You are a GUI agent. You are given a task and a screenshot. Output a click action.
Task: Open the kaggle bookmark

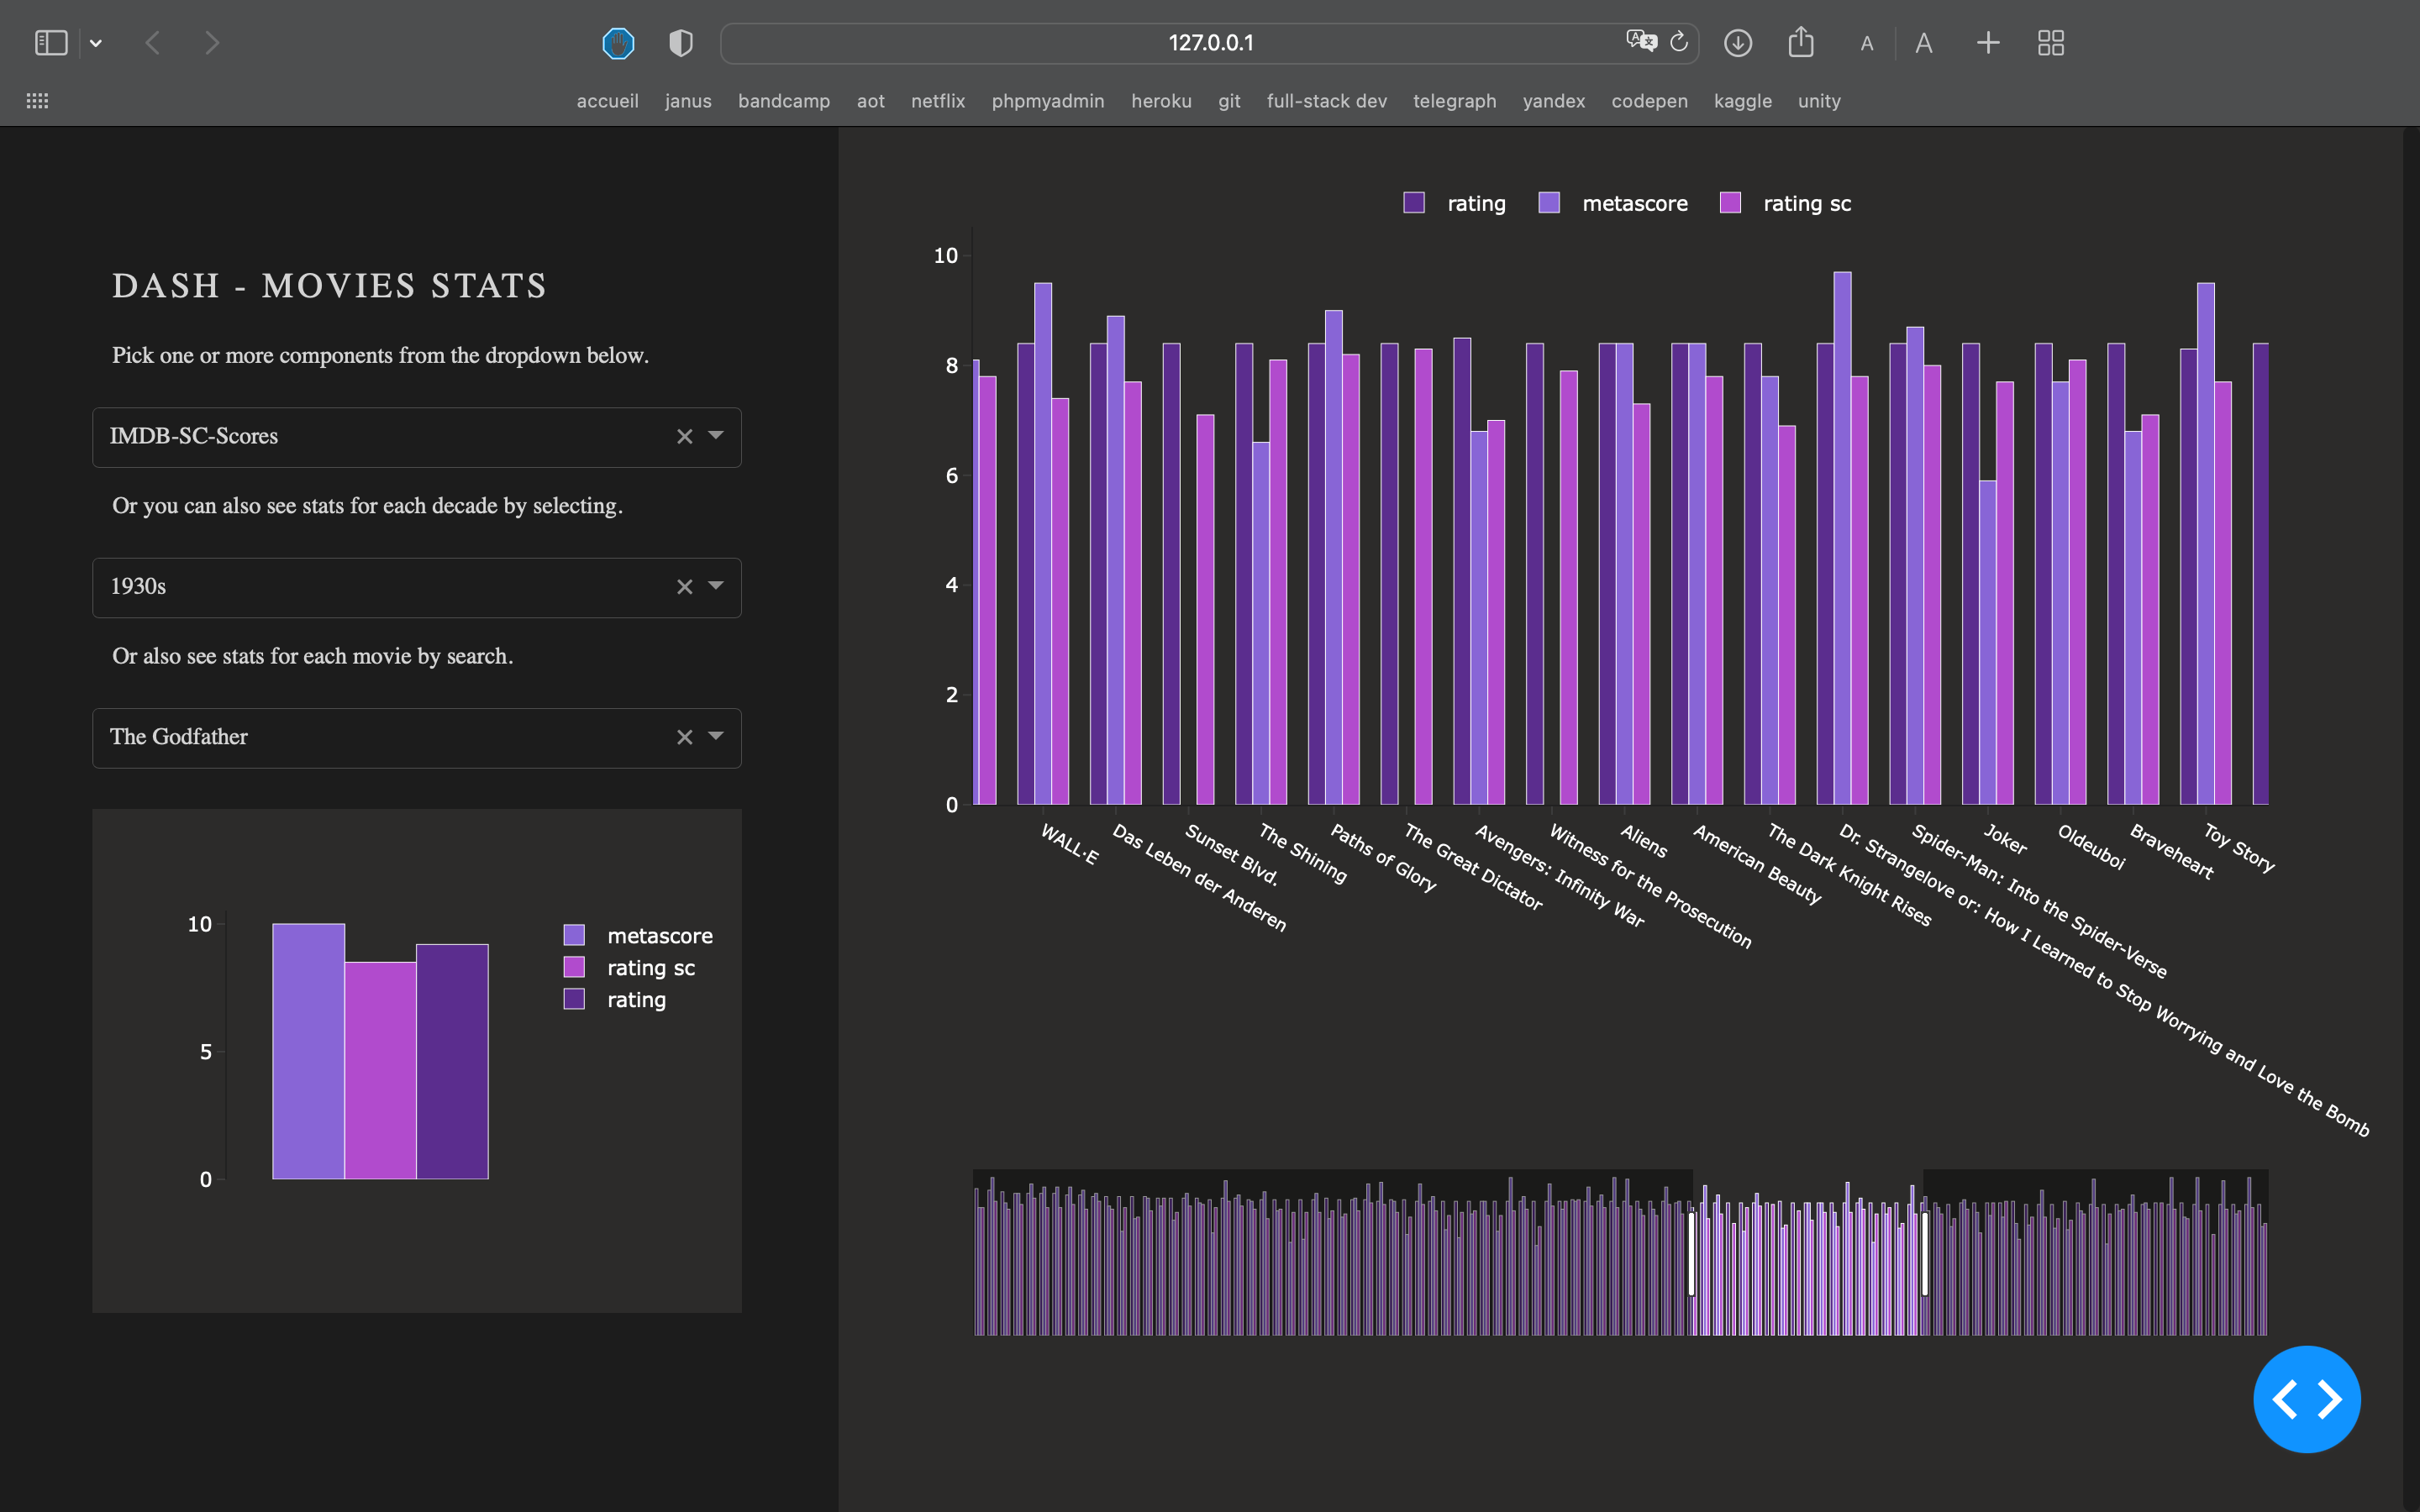coord(1742,101)
